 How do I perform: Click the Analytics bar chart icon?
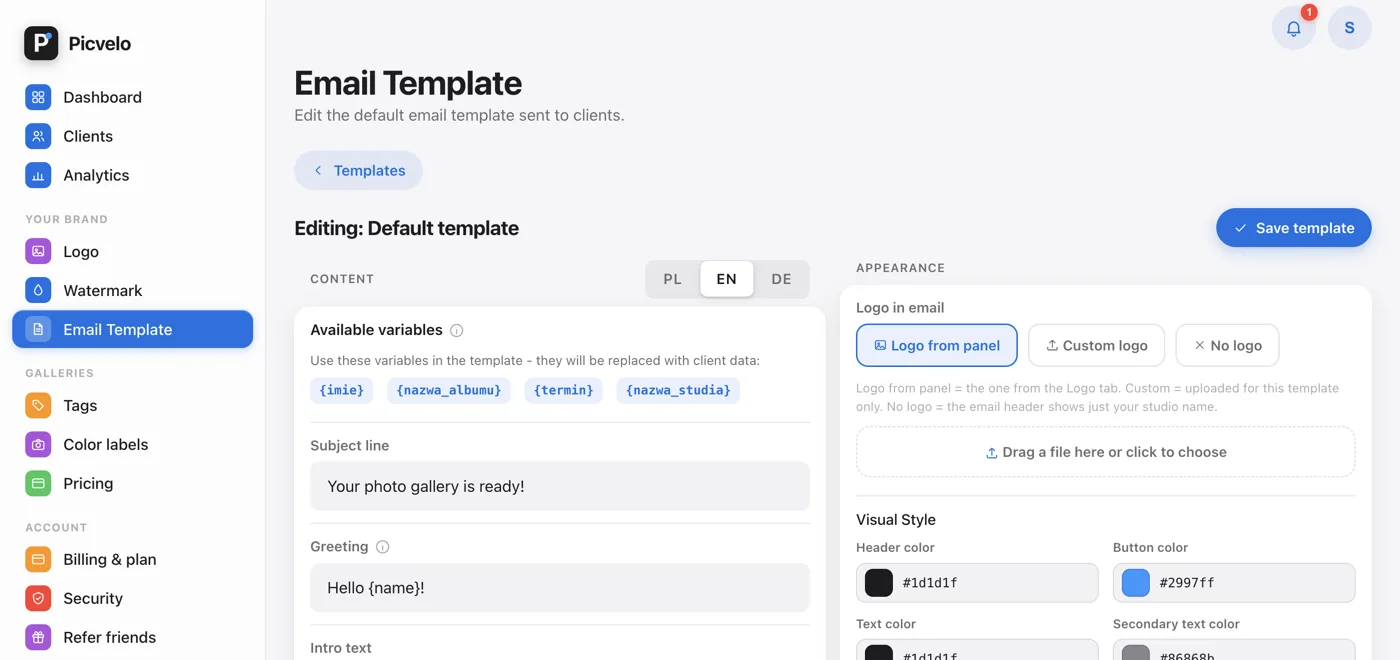38,175
